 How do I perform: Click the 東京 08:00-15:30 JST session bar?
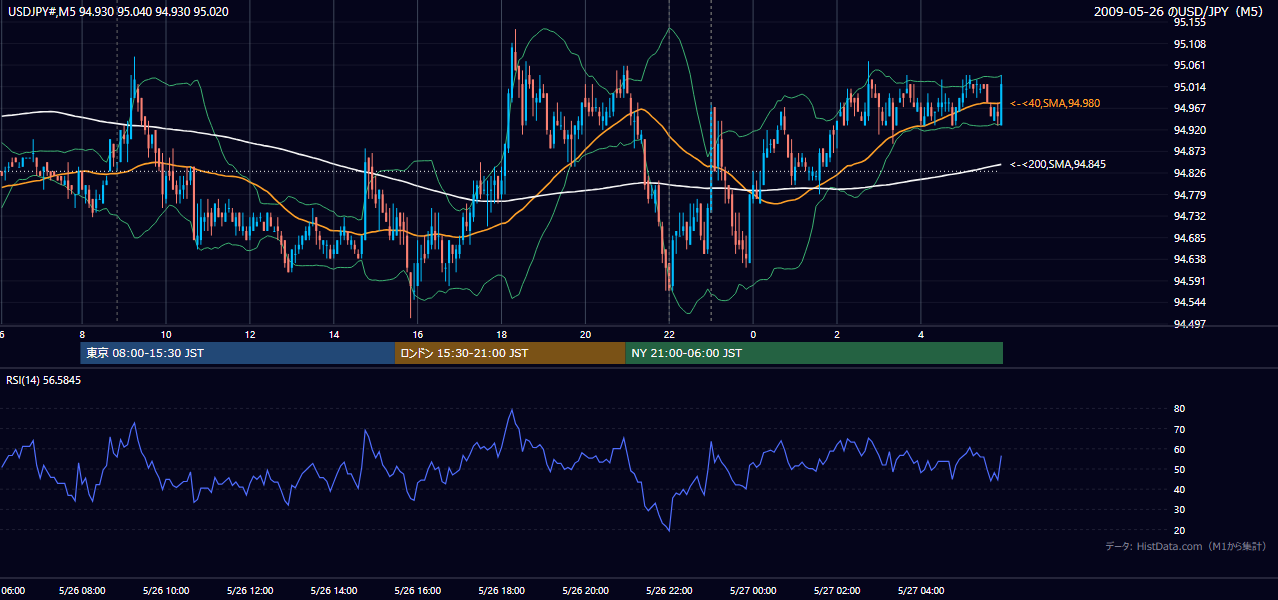tap(238, 353)
